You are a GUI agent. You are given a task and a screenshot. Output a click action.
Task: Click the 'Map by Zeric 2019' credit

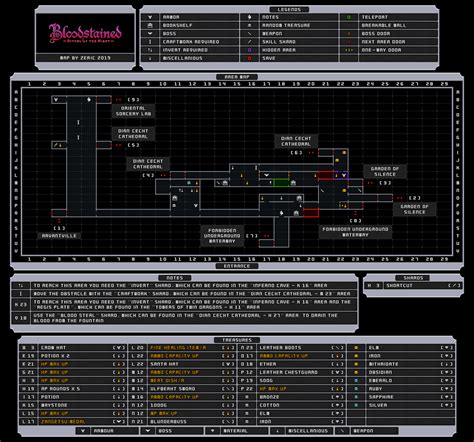[85, 58]
